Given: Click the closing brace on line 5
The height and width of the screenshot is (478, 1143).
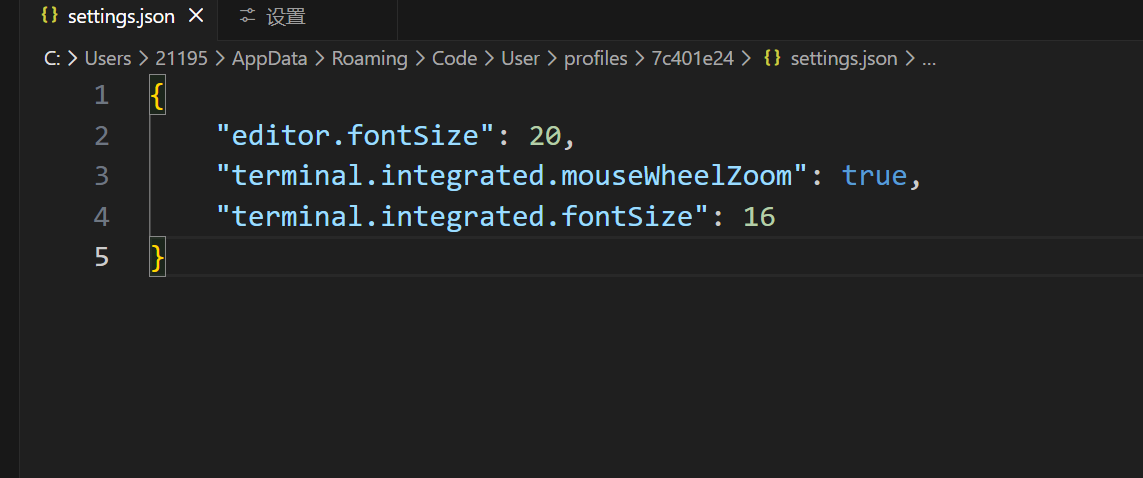Looking at the screenshot, I should point(157,256).
